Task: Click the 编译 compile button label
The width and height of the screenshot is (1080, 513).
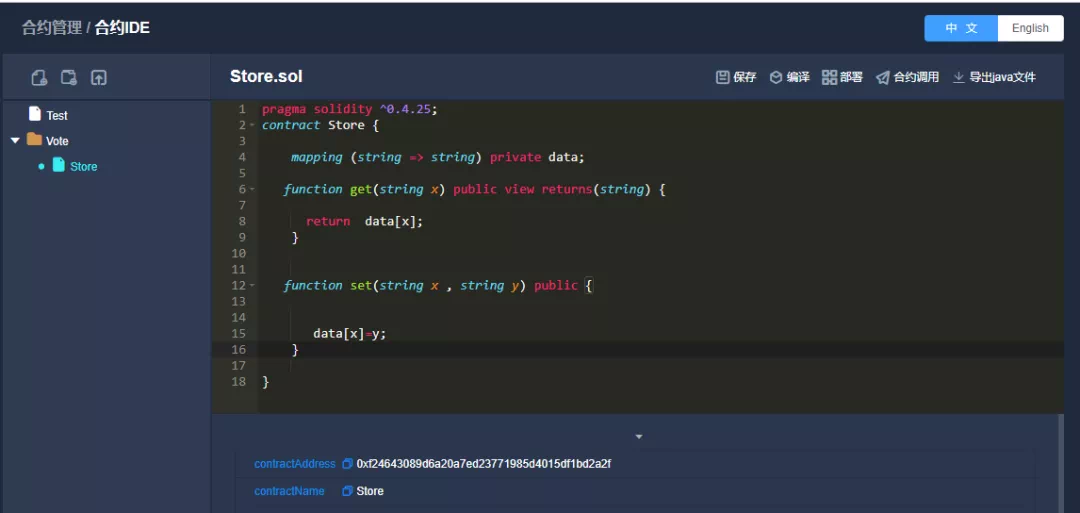Action: pos(798,77)
